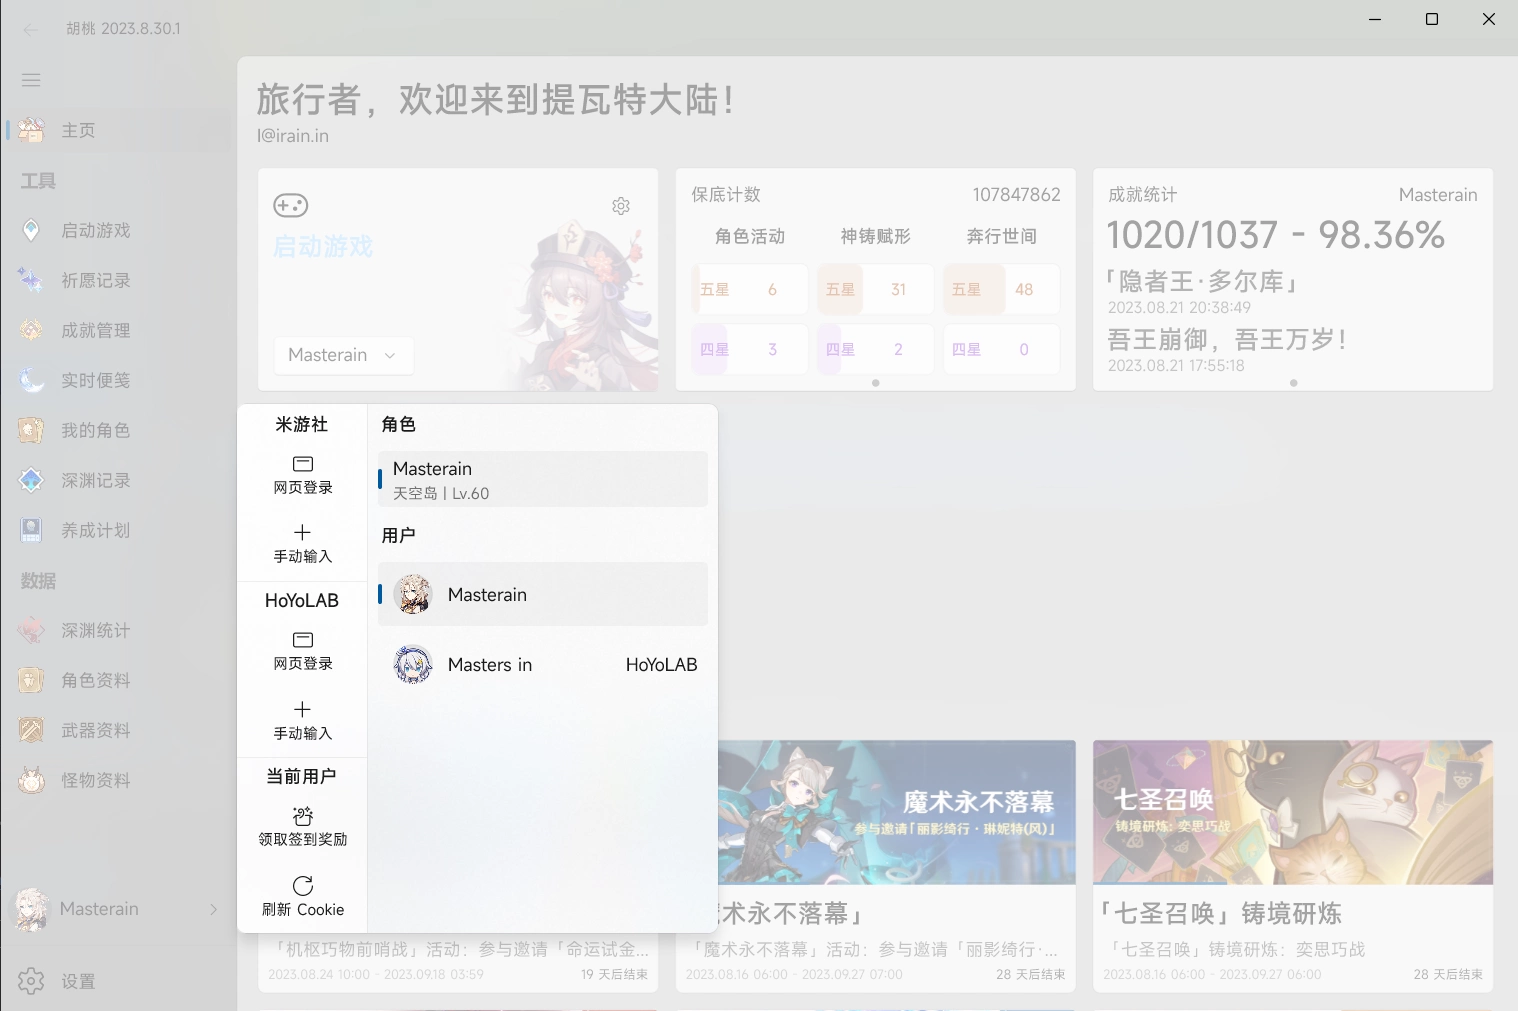Click 「七圣召唤」铸境研炼 event title

(1220, 913)
